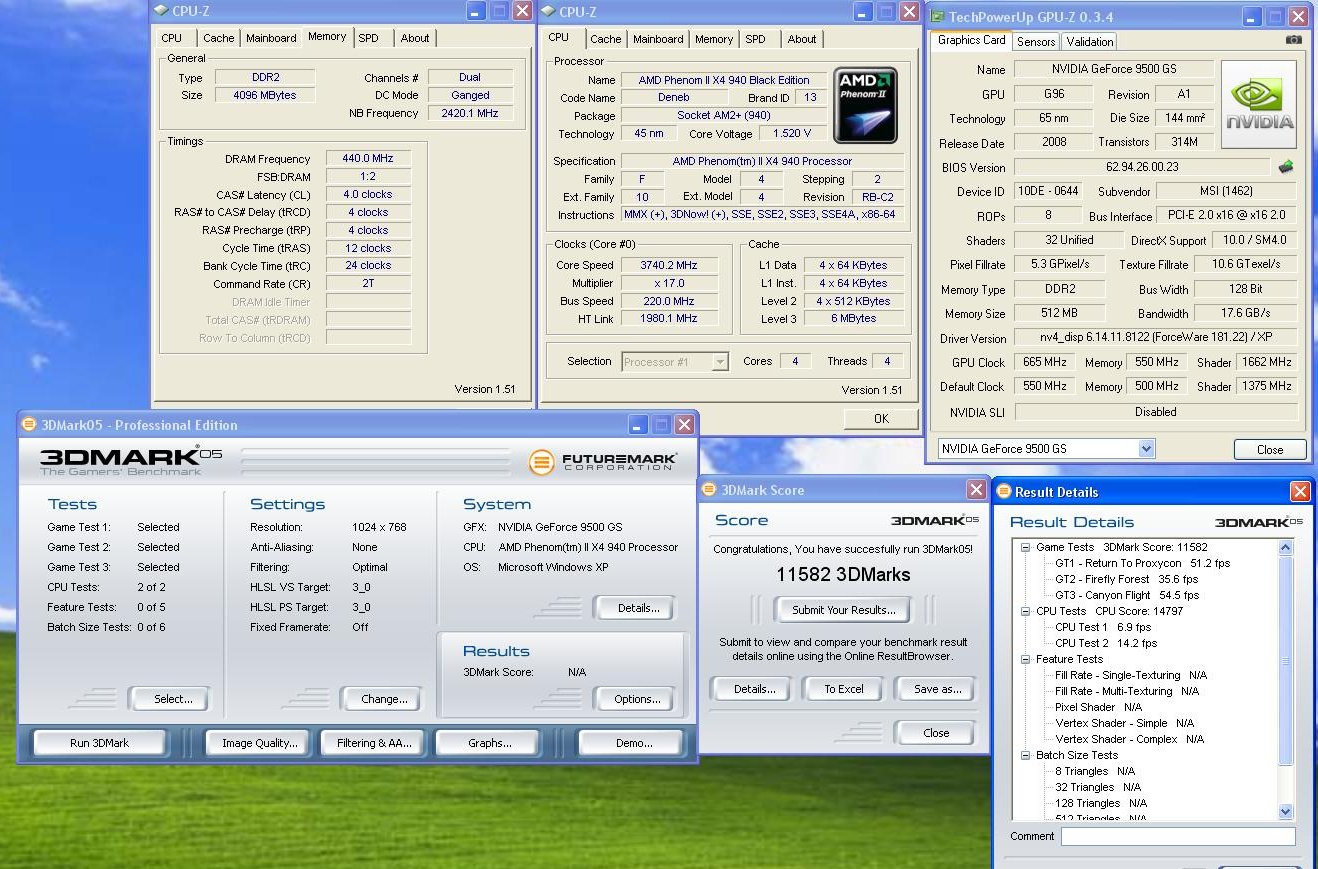Switch to Memory tab in CPU-Z CPU window
This screenshot has width=1318, height=869.
click(x=714, y=39)
